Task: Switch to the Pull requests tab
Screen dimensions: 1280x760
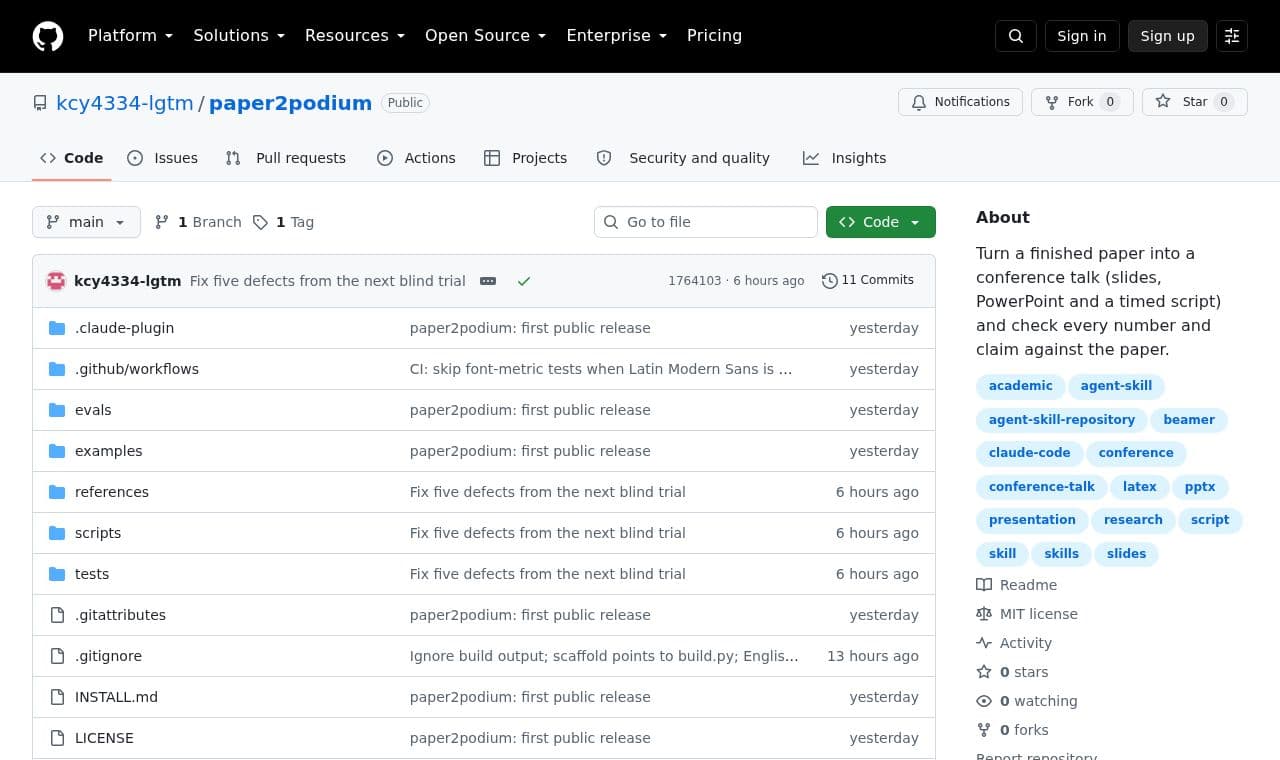Action: pyautogui.click(x=286, y=158)
